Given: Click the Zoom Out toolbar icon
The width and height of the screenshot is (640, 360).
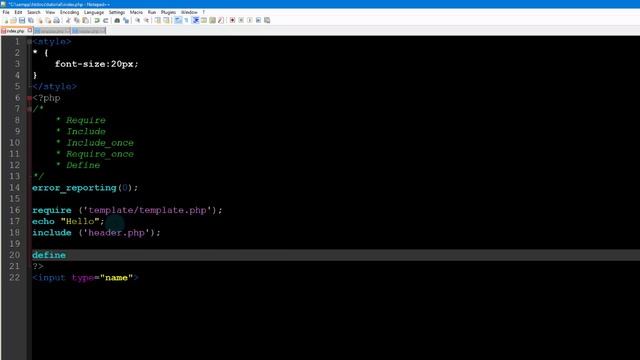Looking at the screenshot, I should click(x=146, y=20).
